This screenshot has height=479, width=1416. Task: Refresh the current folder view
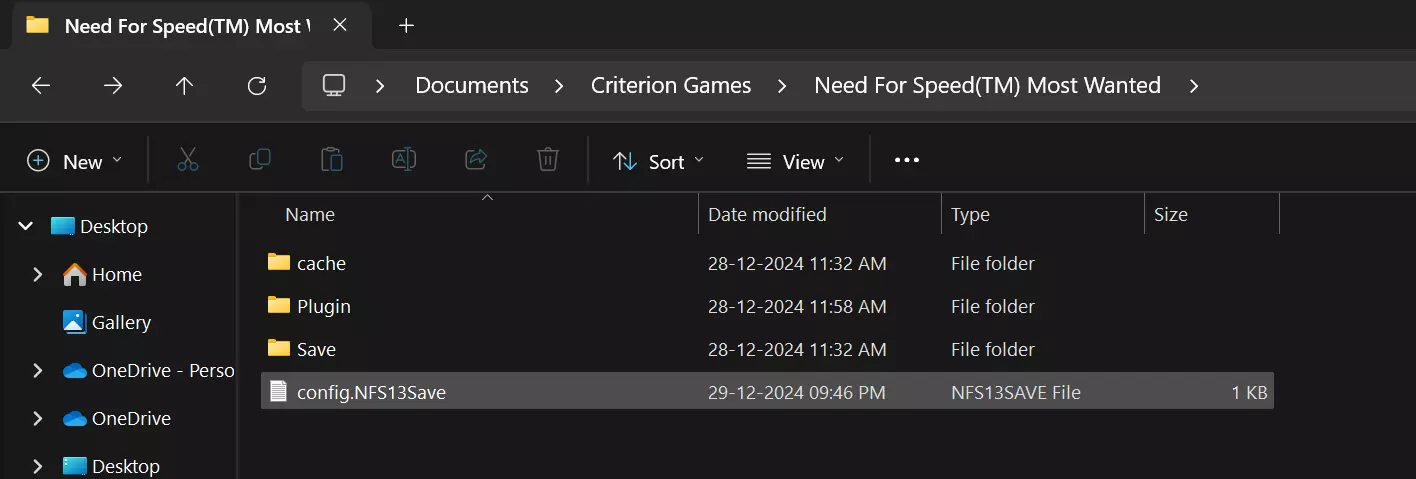pyautogui.click(x=257, y=86)
